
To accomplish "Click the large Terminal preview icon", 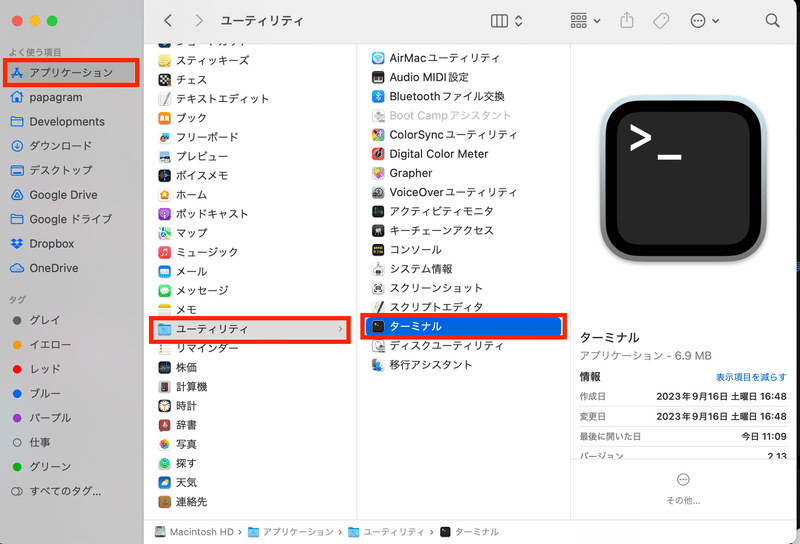I will [683, 180].
